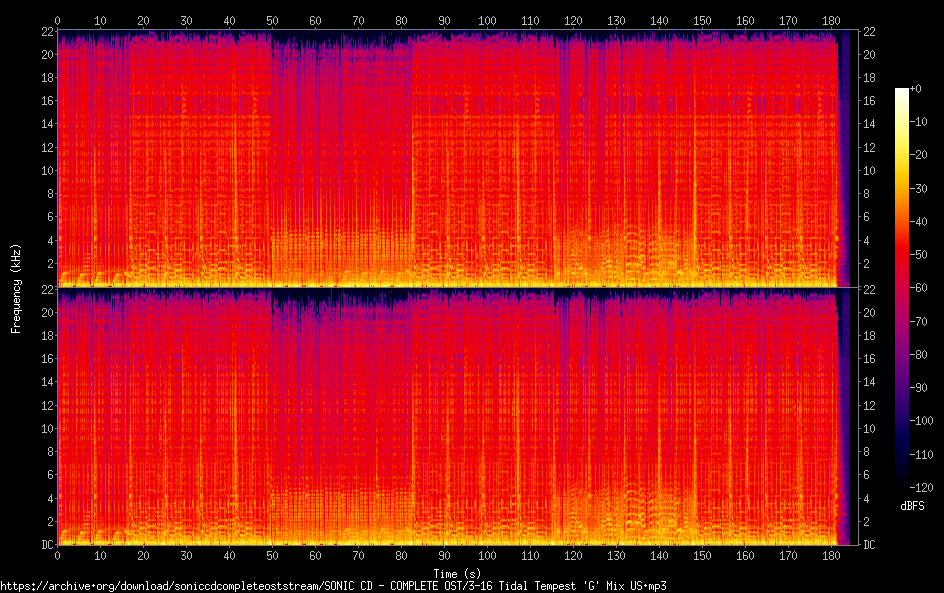Click the 50 second tick on the top axis

(x=272, y=20)
